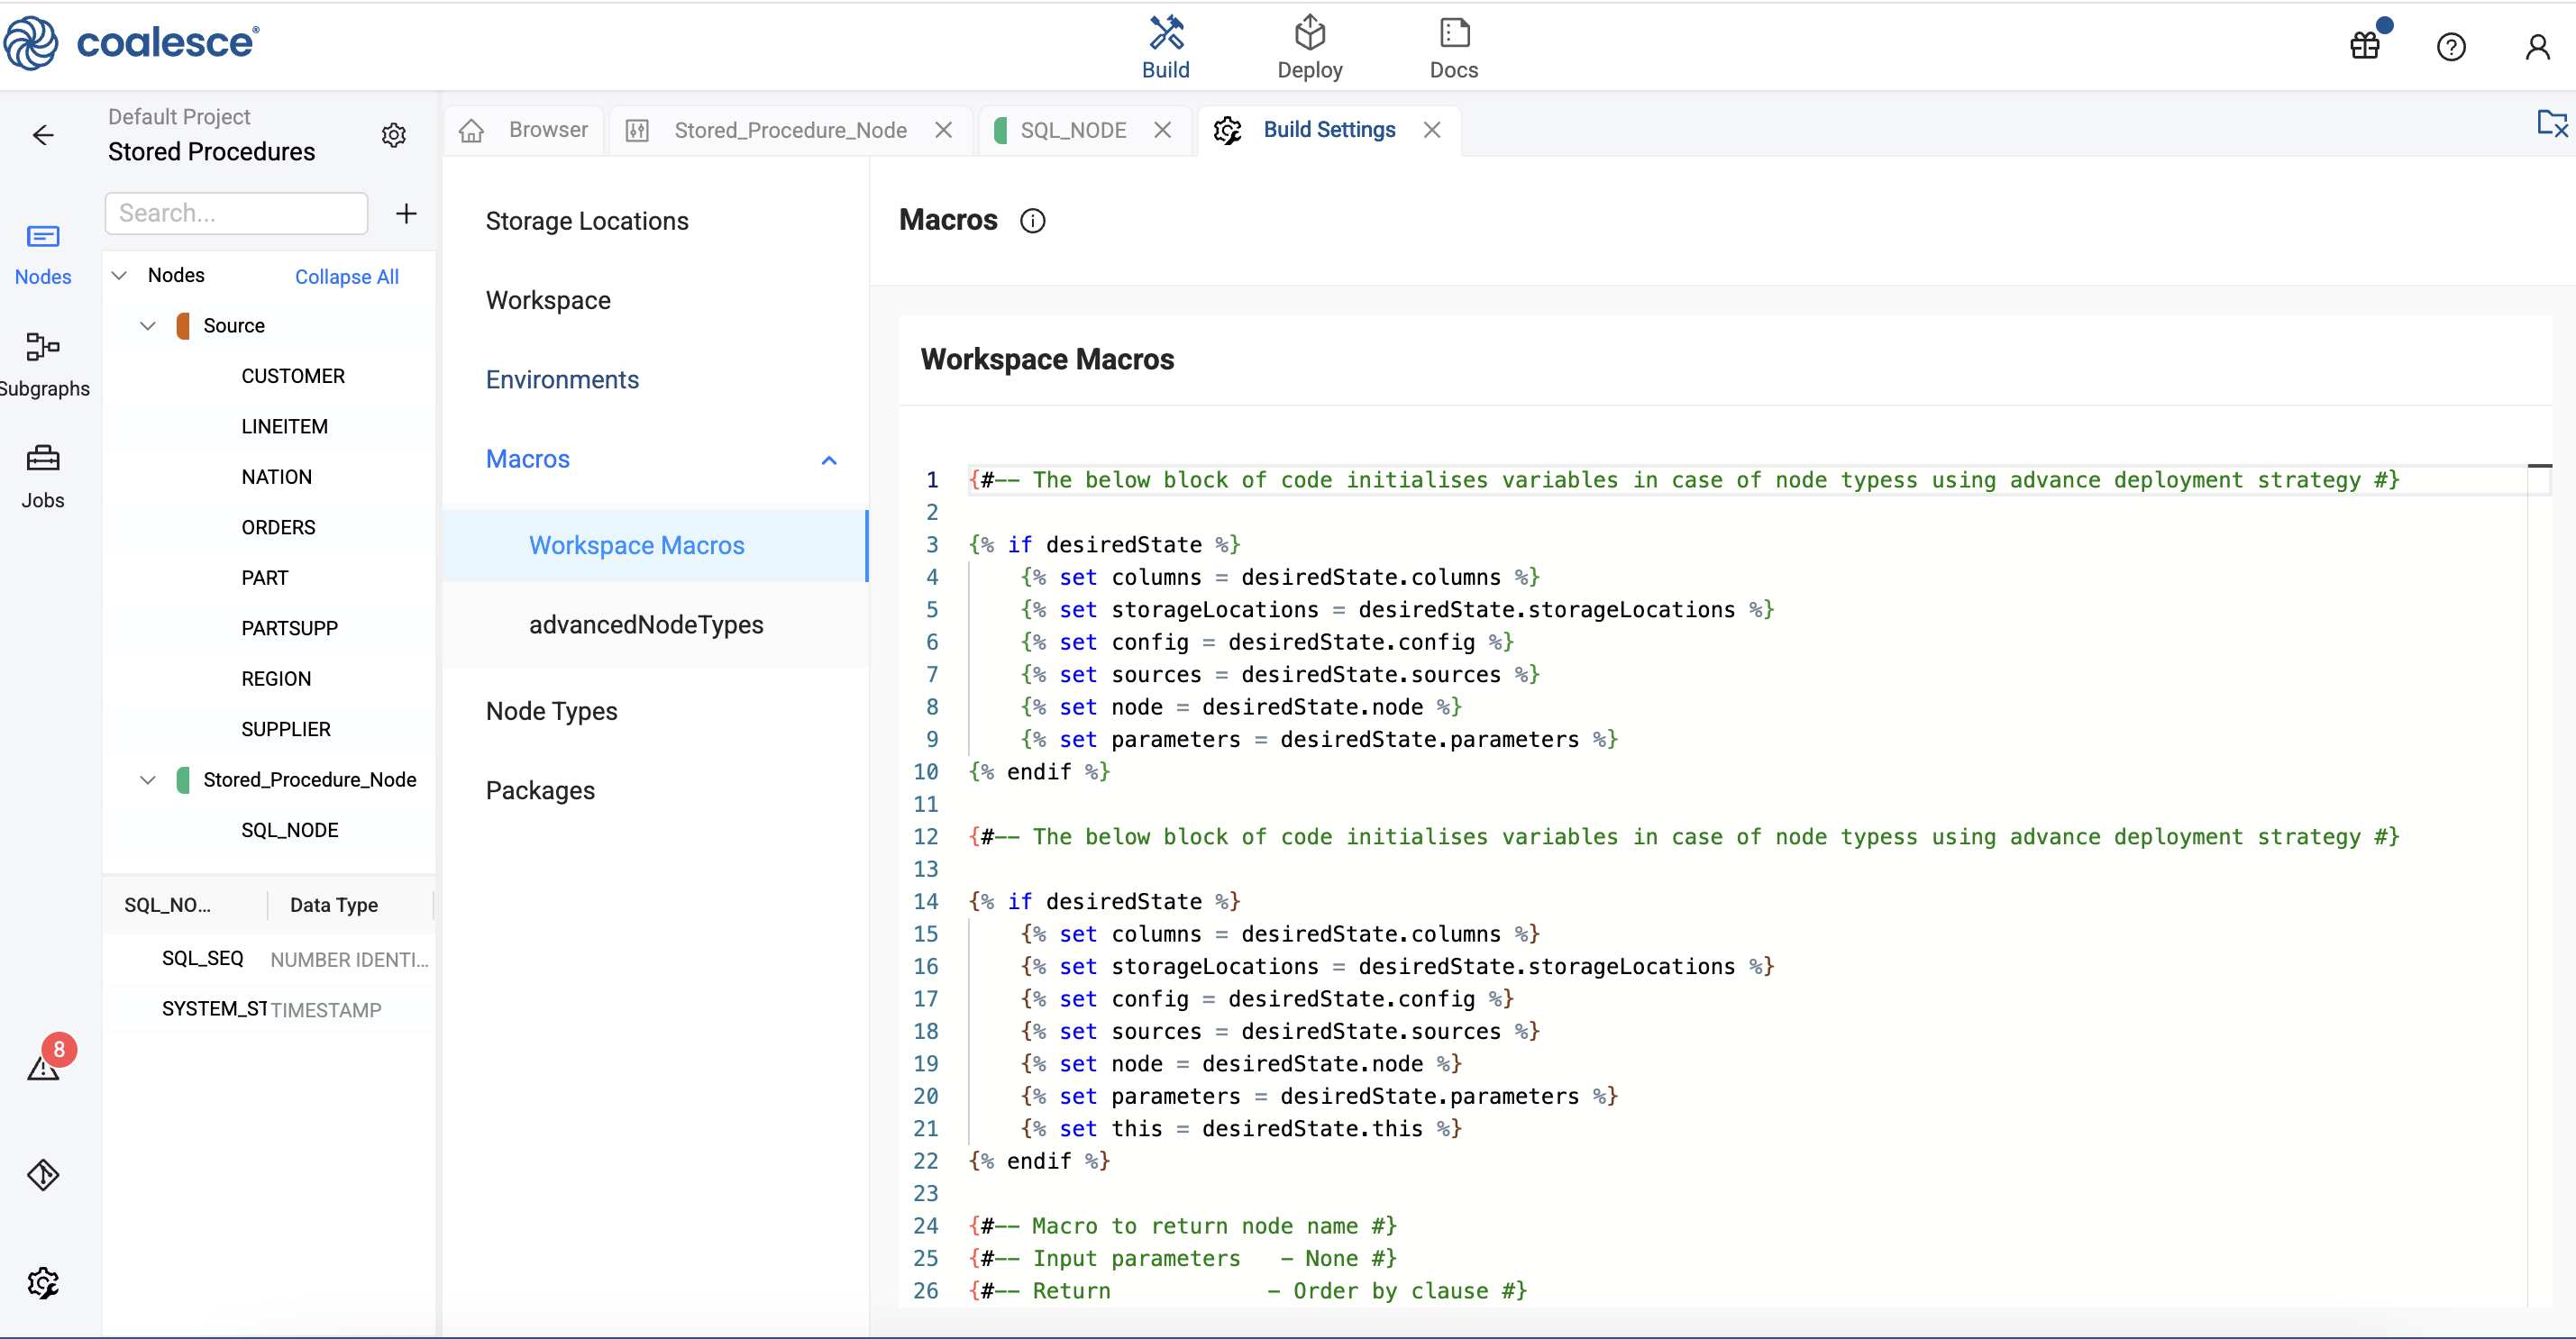Screen dimensions: 2576x1339
Task: Open Storage Locations settings
Action: tap(587, 221)
